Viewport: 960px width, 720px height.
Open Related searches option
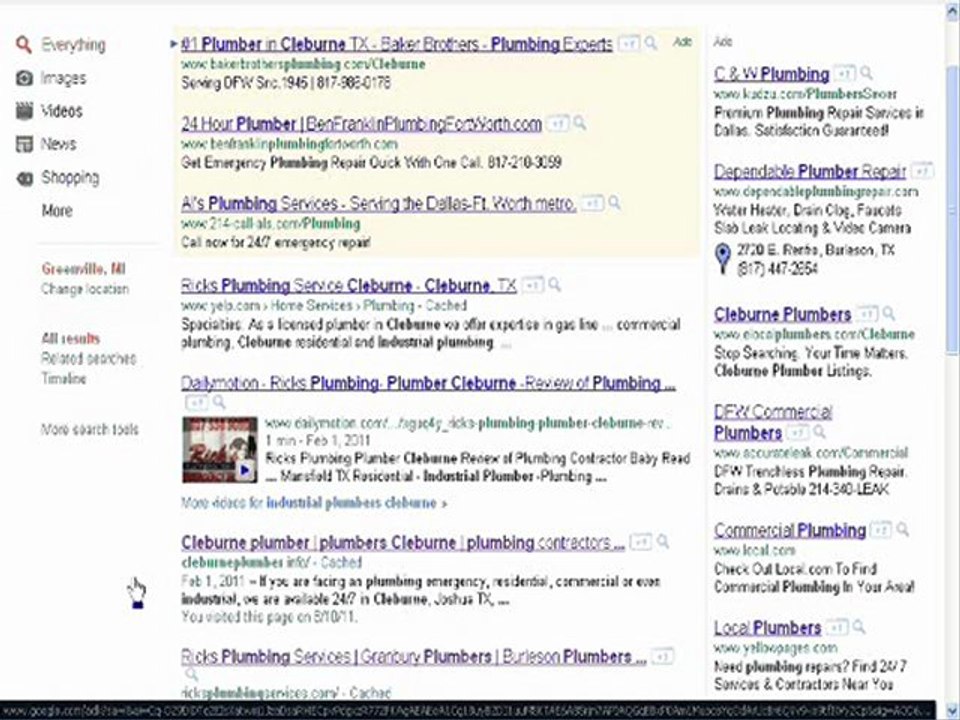point(89,359)
